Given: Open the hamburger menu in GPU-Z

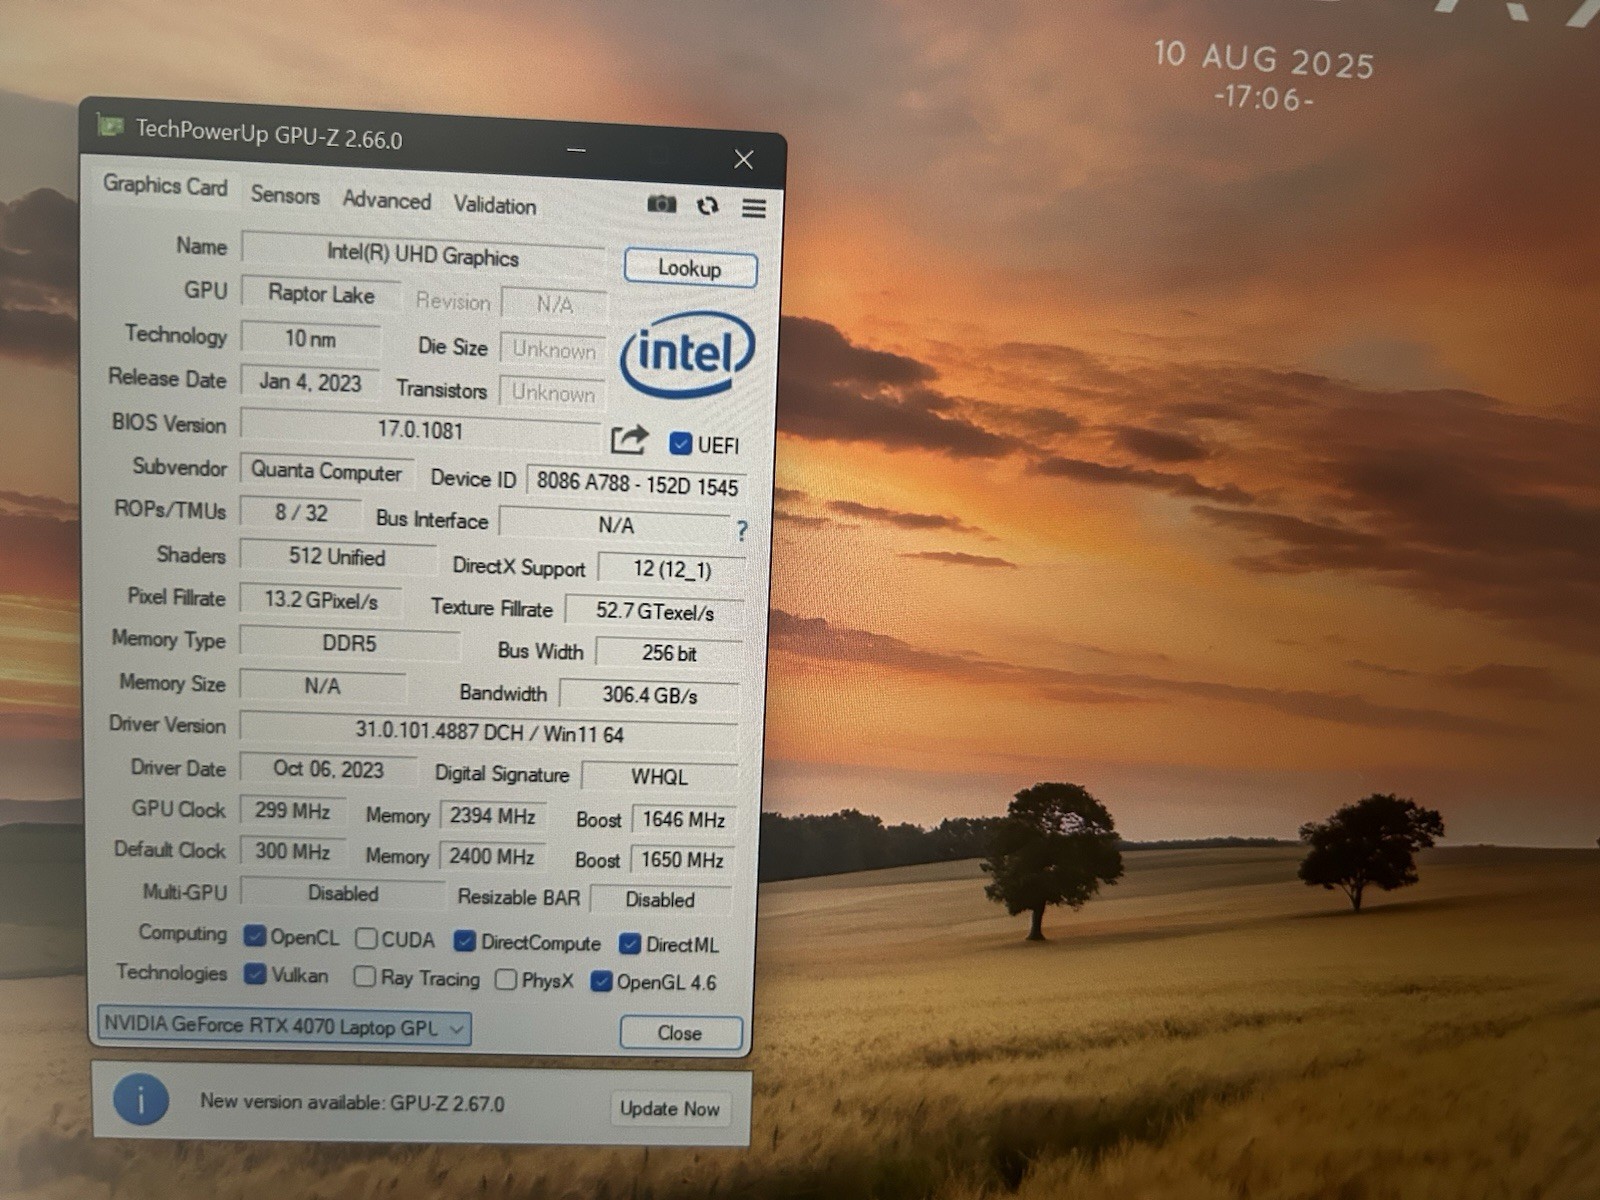Looking at the screenshot, I should pos(754,207).
